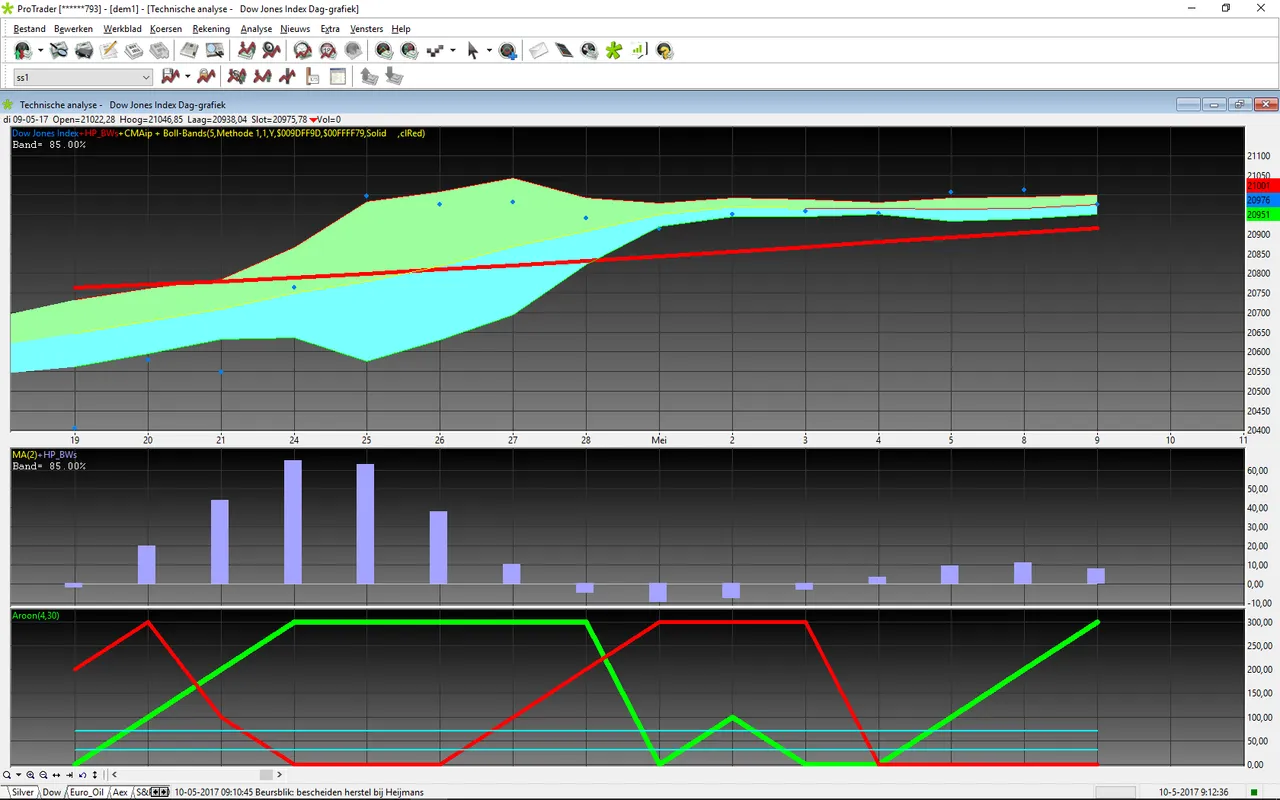
Task: Open the Vensters menu
Action: click(366, 29)
